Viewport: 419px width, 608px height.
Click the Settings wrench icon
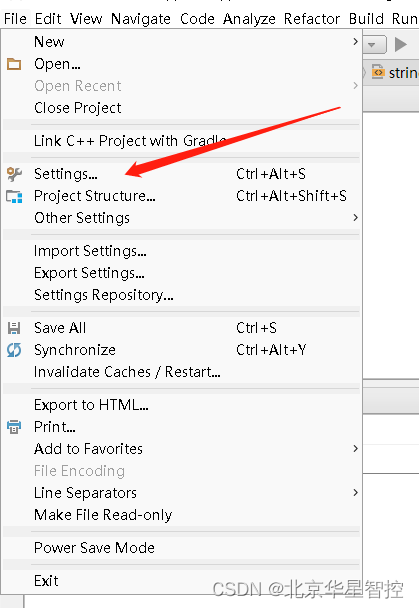tap(14, 174)
